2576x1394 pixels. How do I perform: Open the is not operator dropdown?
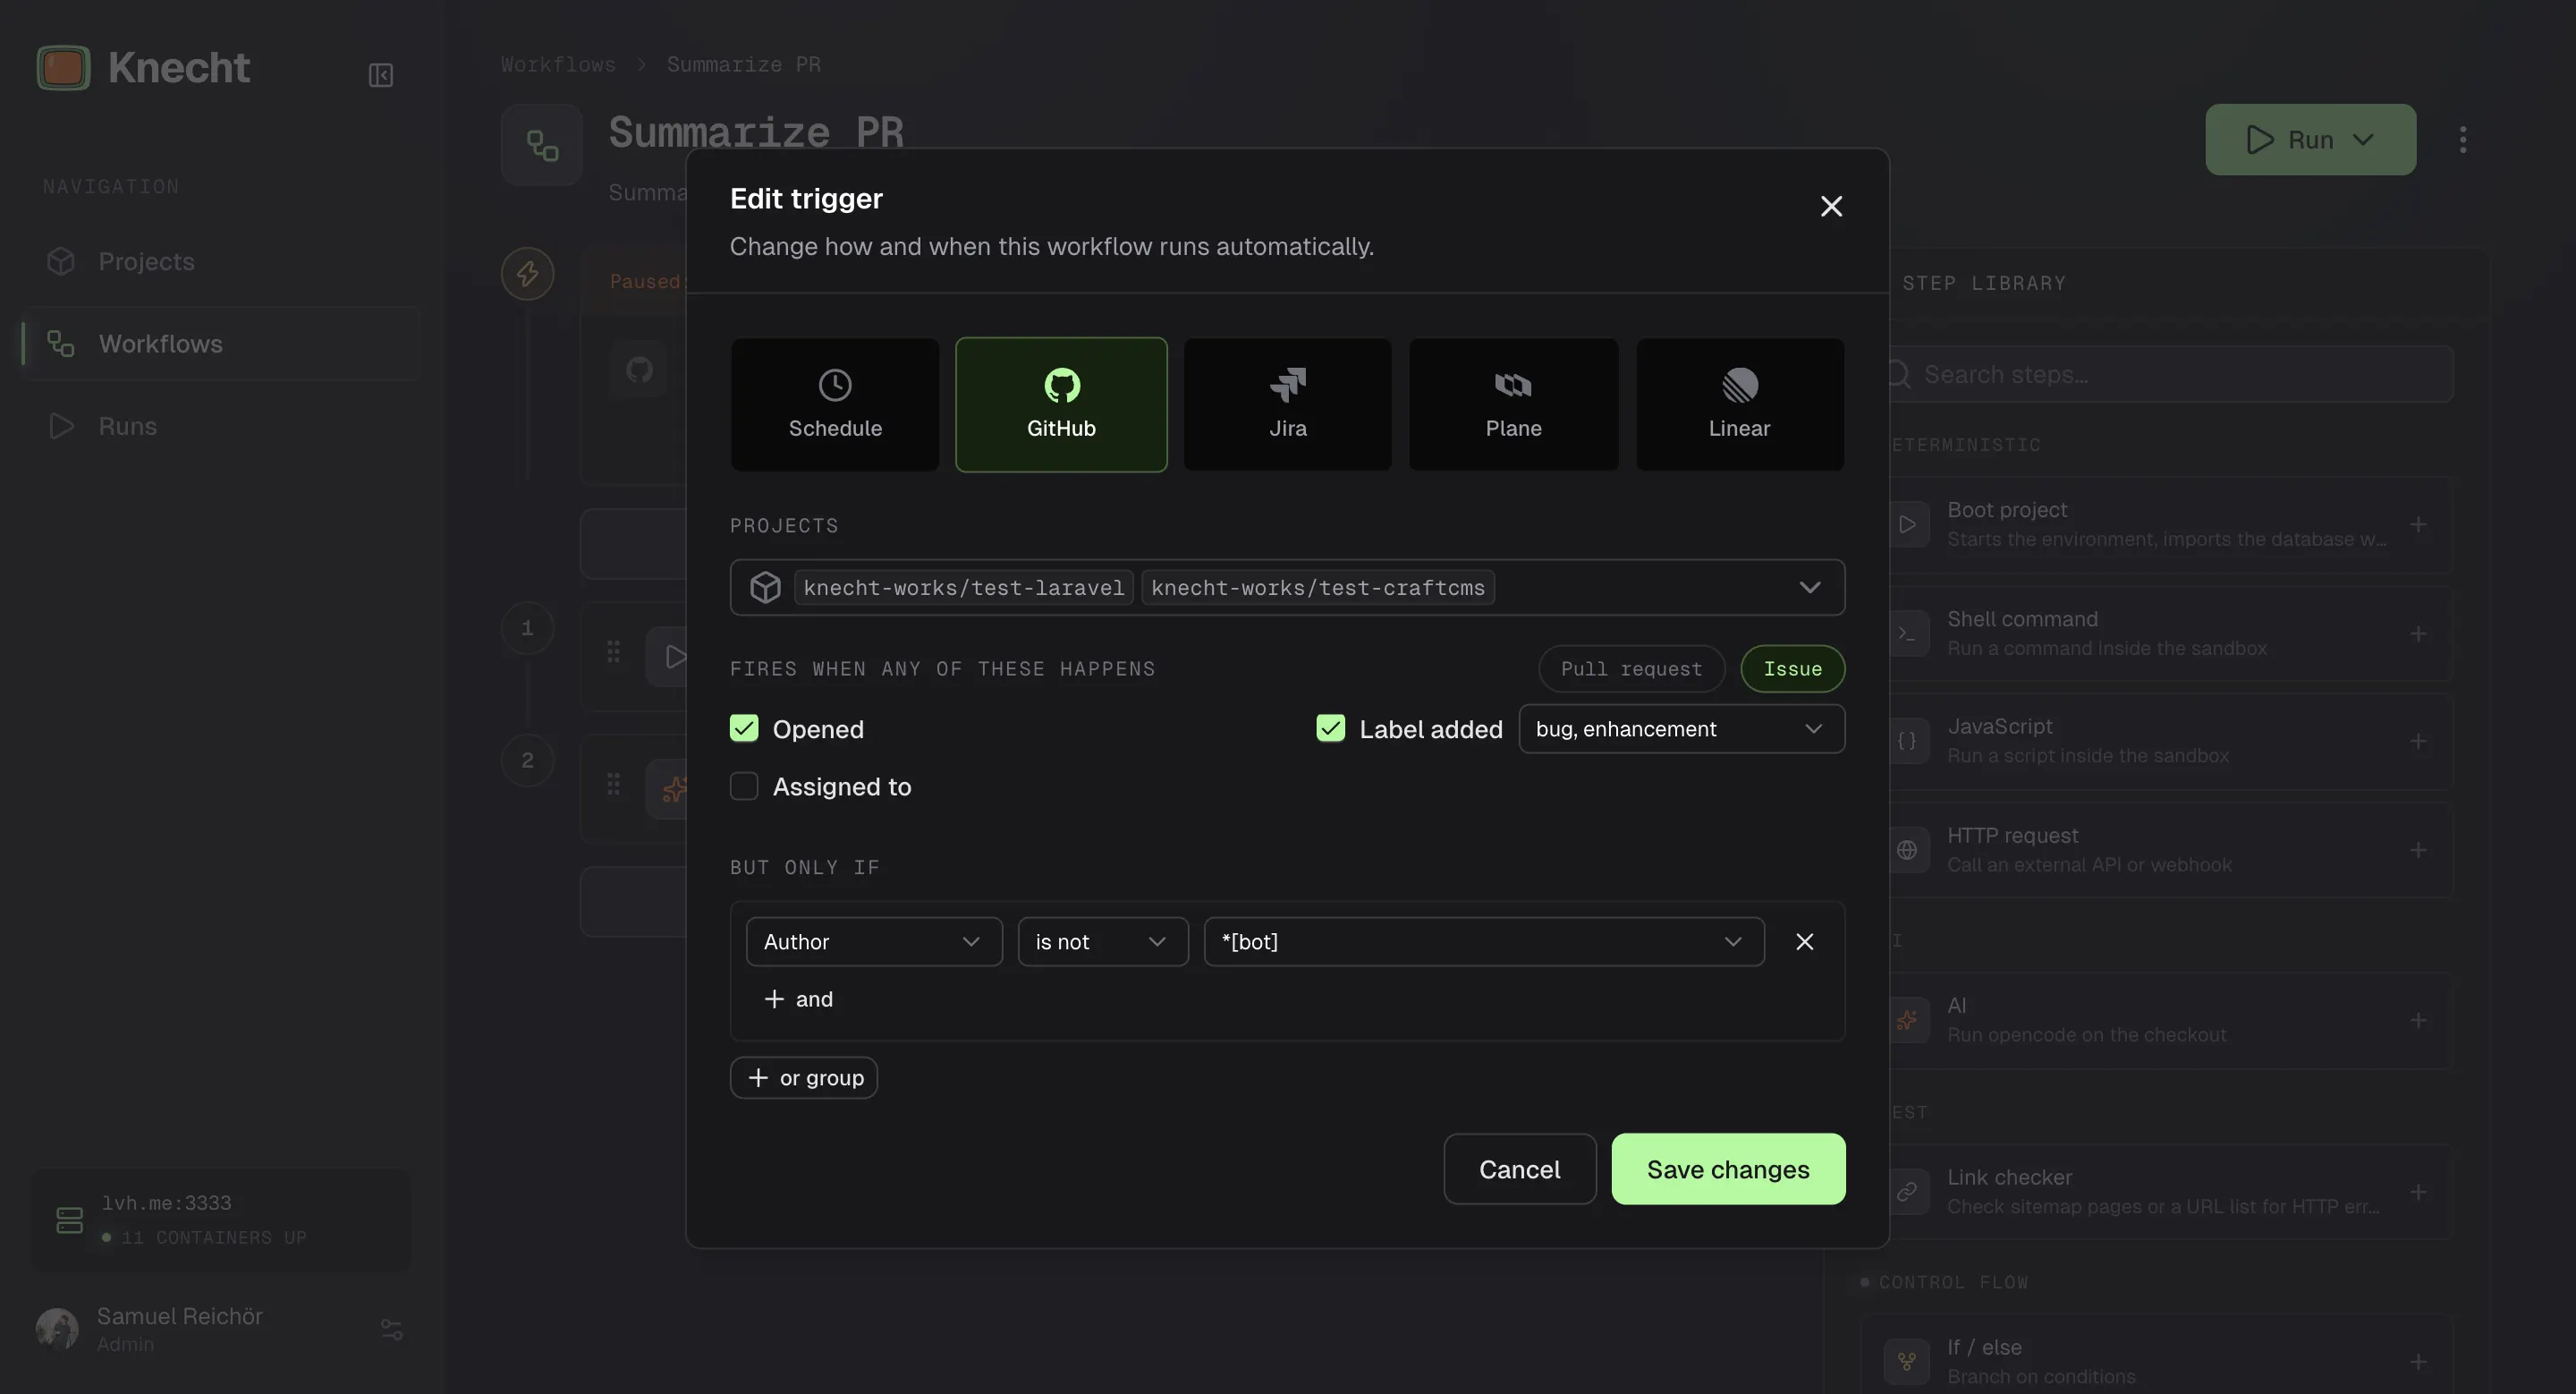point(1102,942)
